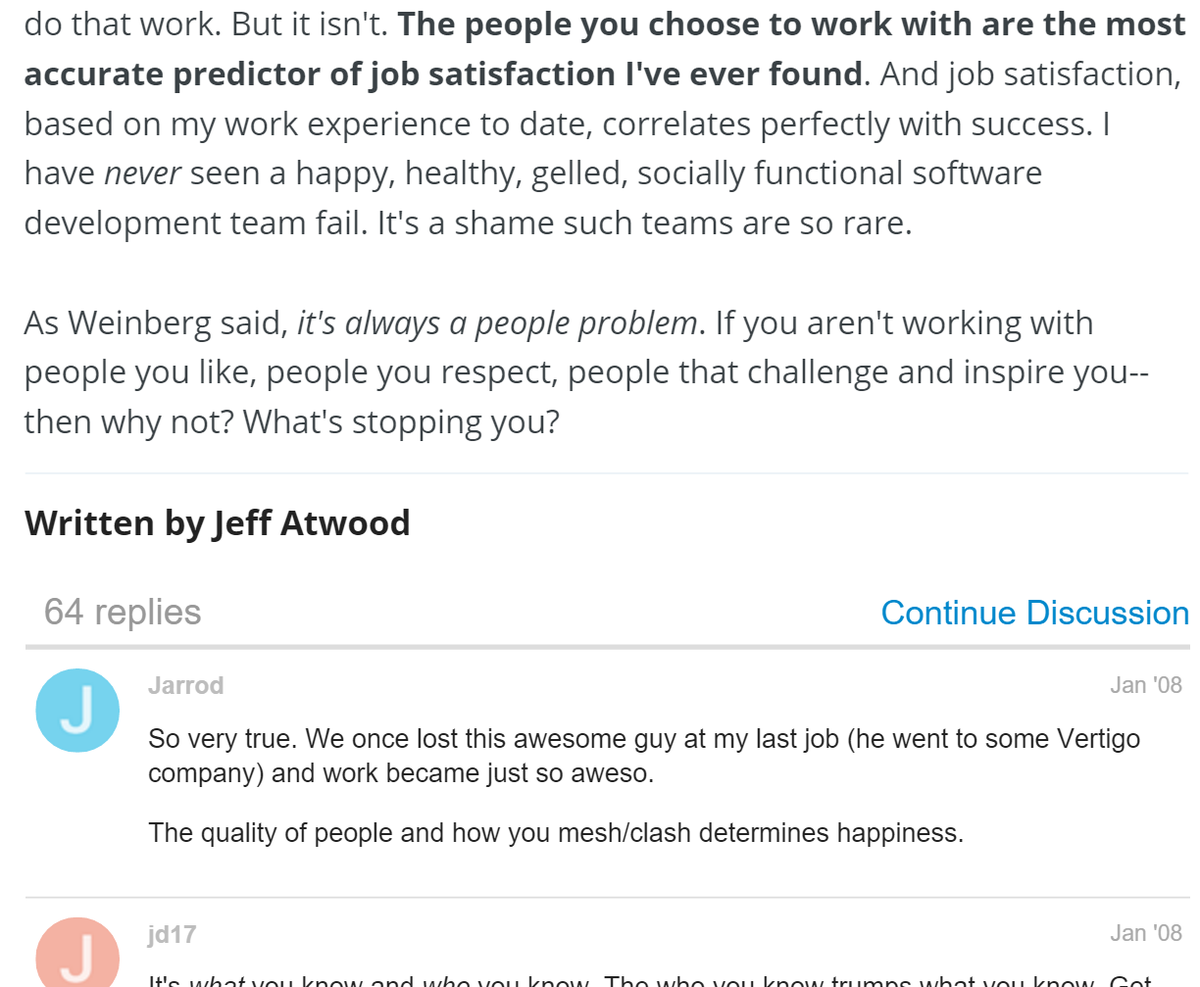Click "The quality of people" comment line
The width and height of the screenshot is (1200, 987).
(x=555, y=832)
